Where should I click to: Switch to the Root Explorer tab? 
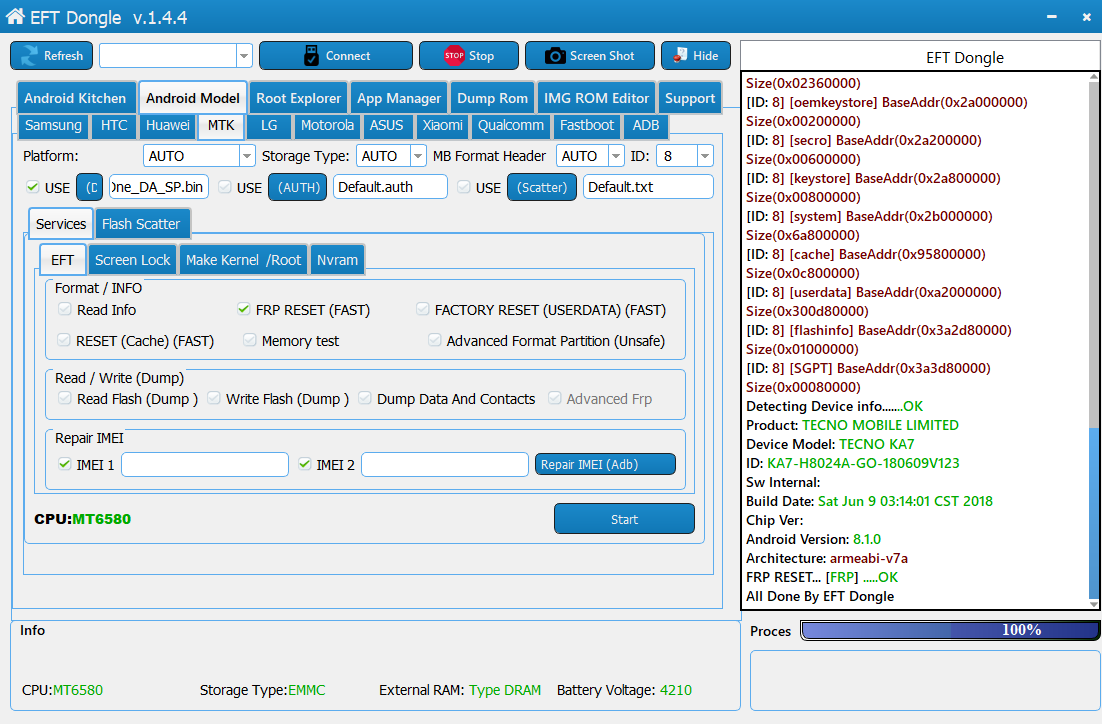click(x=299, y=98)
